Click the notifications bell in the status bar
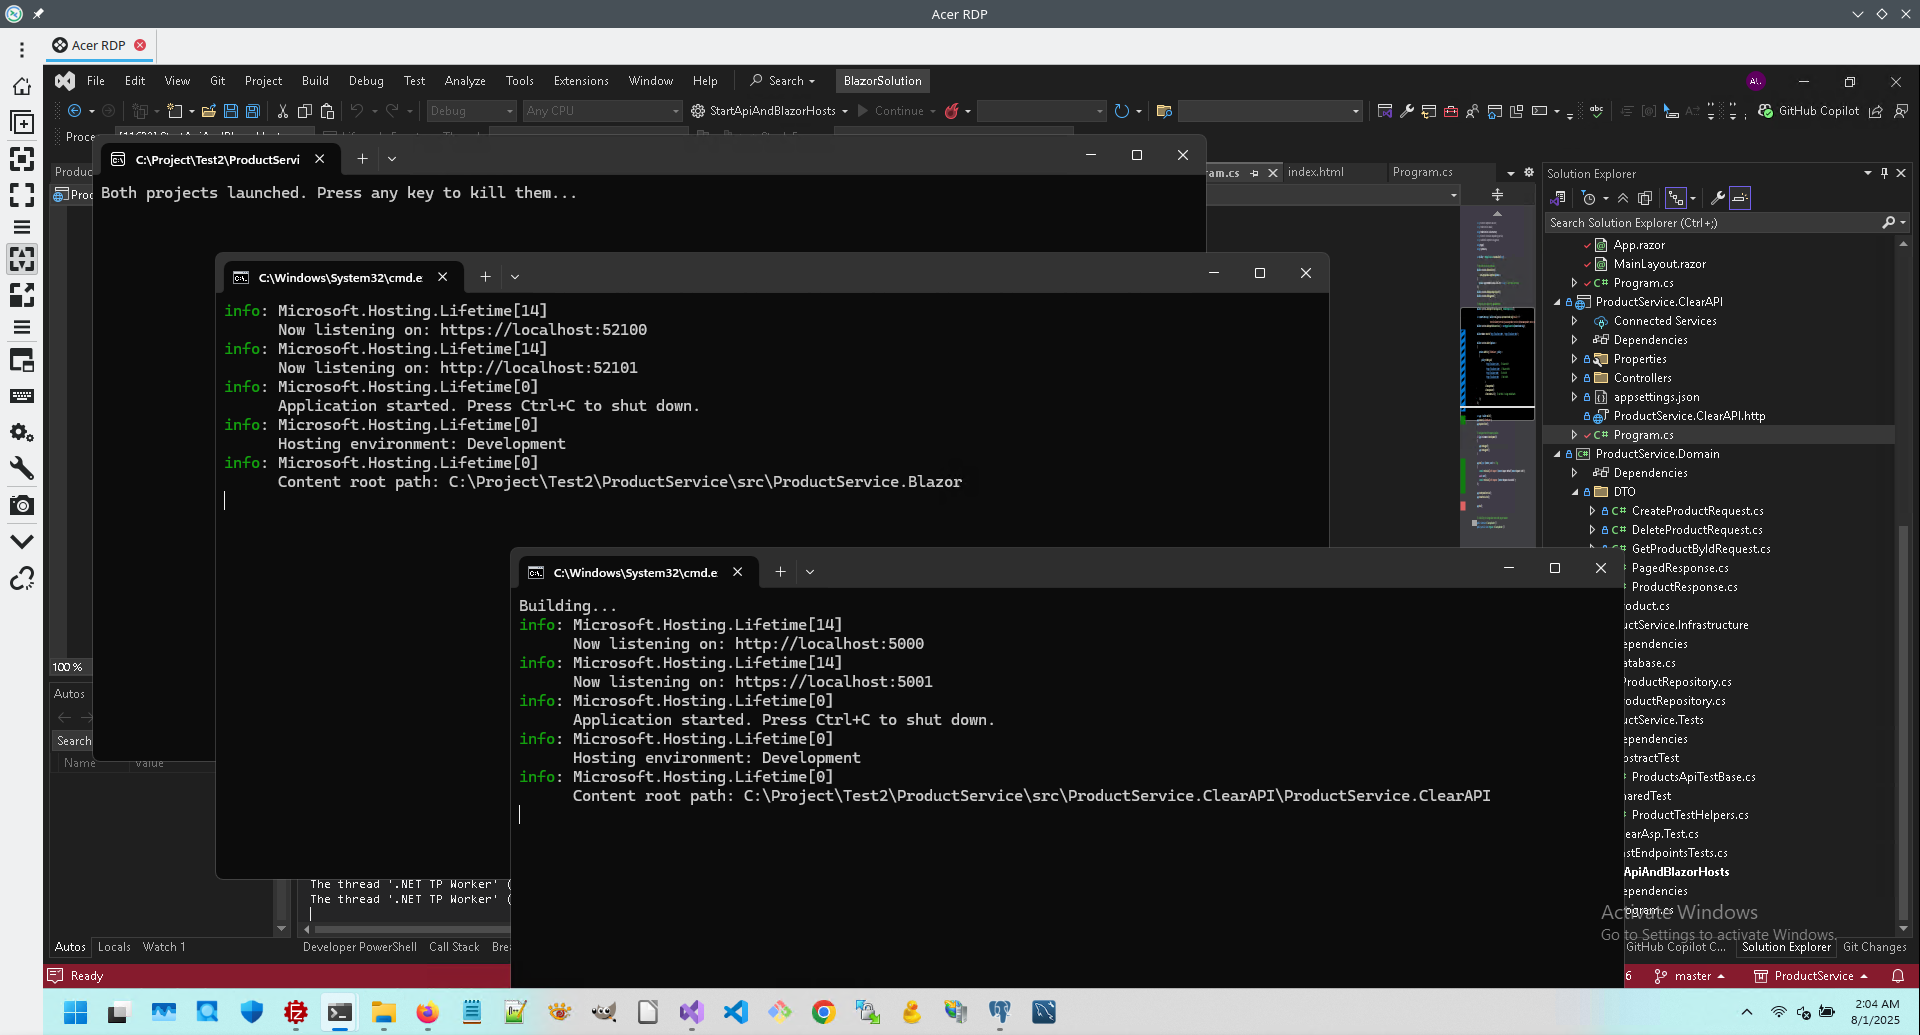 point(1898,976)
